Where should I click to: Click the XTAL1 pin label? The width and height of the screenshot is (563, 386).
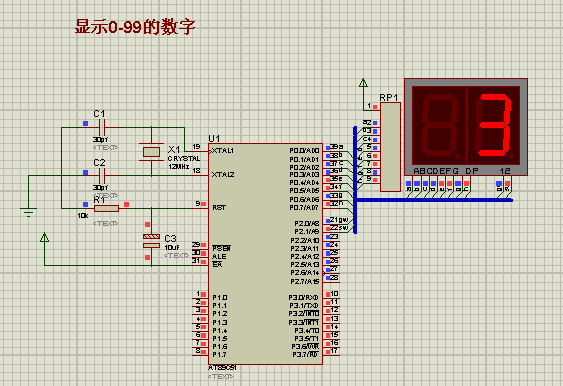(x=223, y=150)
